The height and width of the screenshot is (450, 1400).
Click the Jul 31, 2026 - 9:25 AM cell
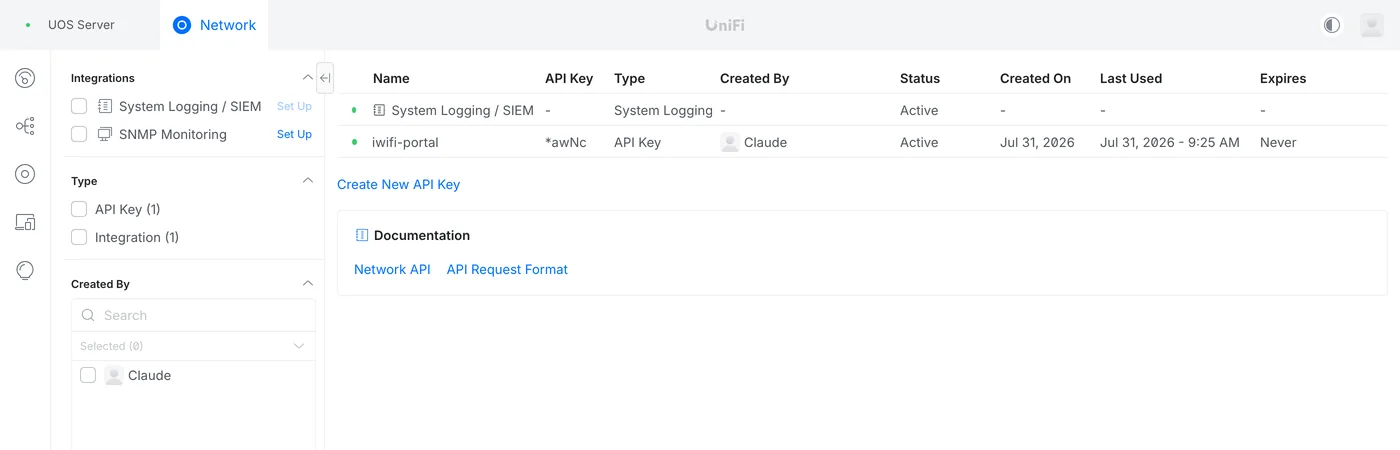coord(1170,142)
